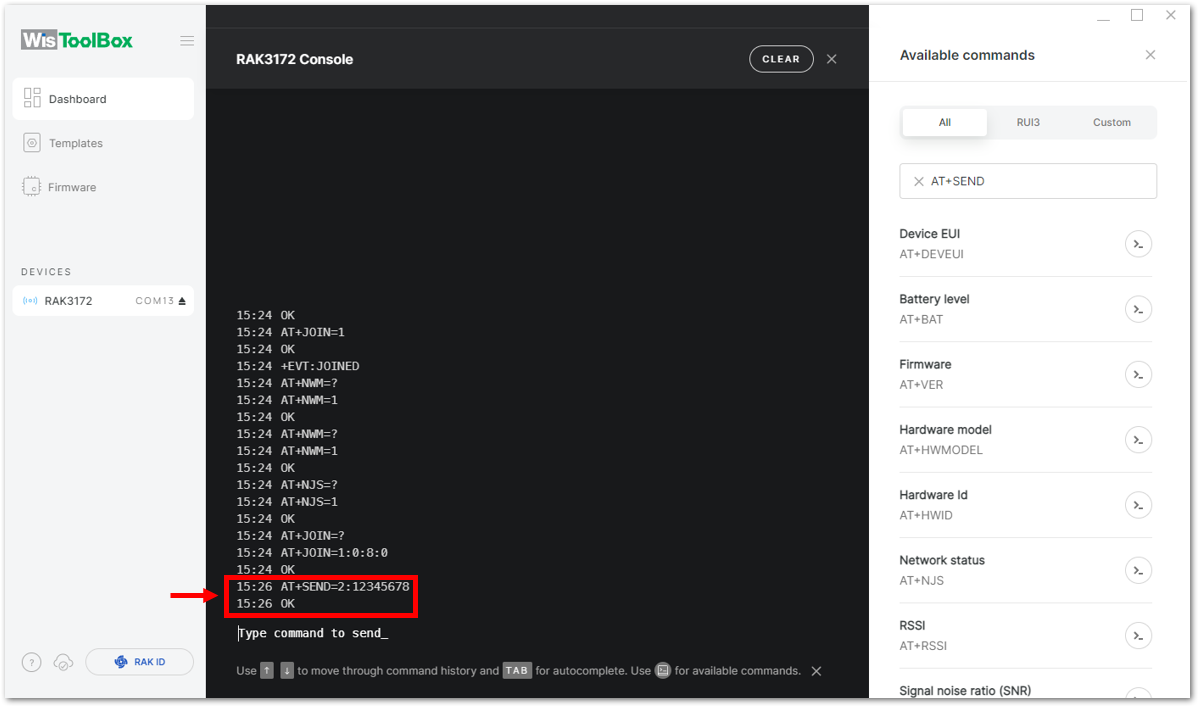Click the RAK3172 signal icon
The image size is (1199, 707).
coord(31,300)
